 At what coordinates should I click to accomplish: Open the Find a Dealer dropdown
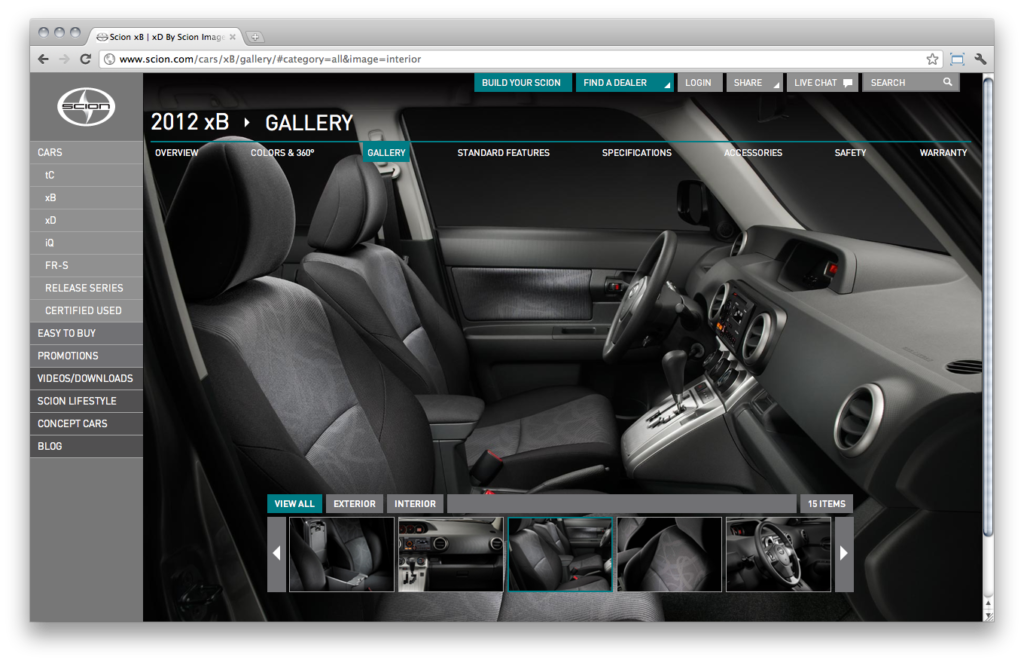click(x=623, y=83)
